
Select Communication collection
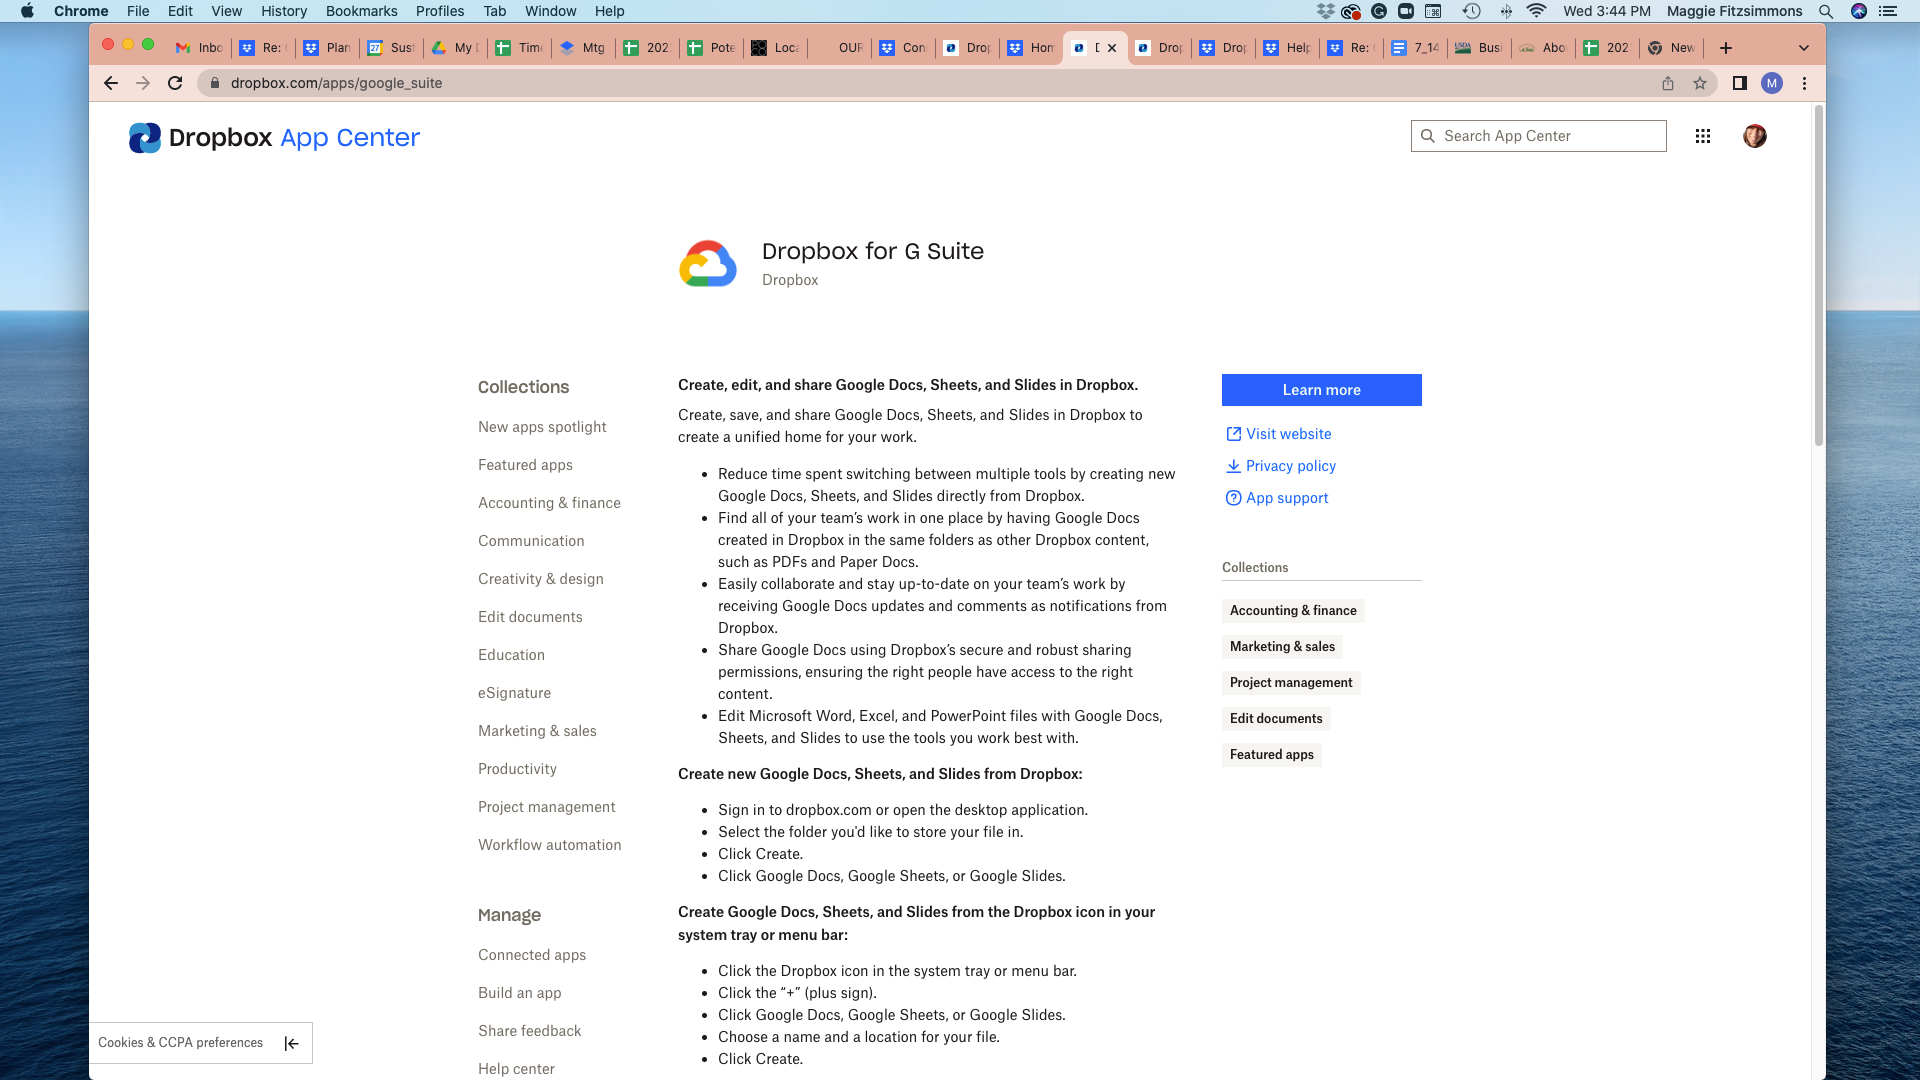pos(531,541)
